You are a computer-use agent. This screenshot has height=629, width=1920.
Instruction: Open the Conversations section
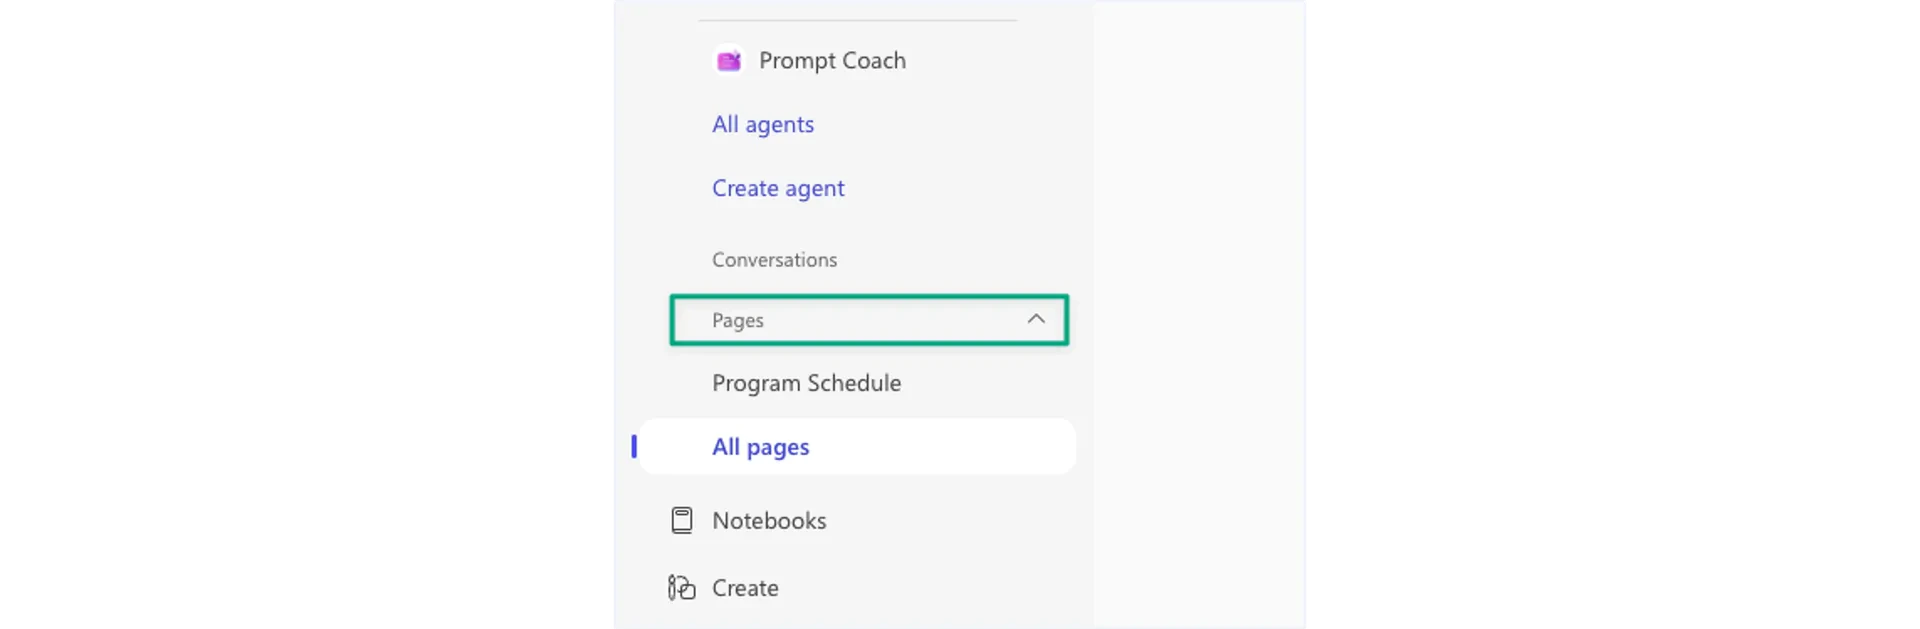point(774,259)
